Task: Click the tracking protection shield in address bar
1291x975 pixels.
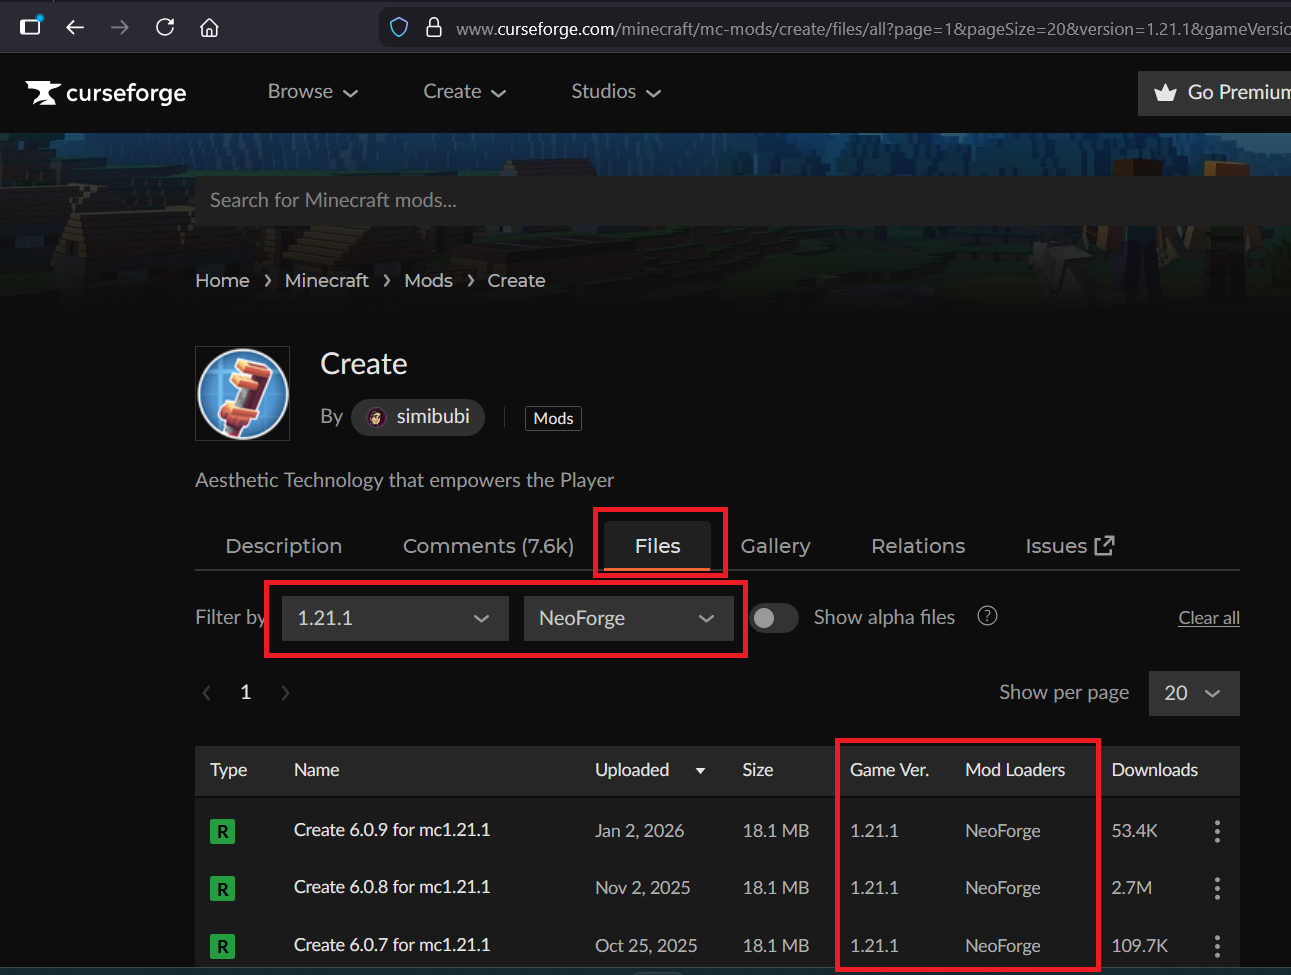Action: [x=399, y=27]
